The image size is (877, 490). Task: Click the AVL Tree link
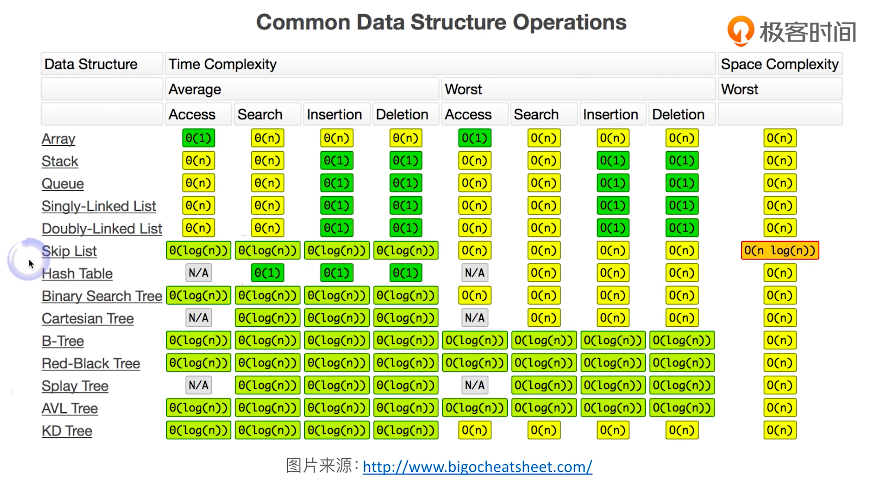click(69, 408)
